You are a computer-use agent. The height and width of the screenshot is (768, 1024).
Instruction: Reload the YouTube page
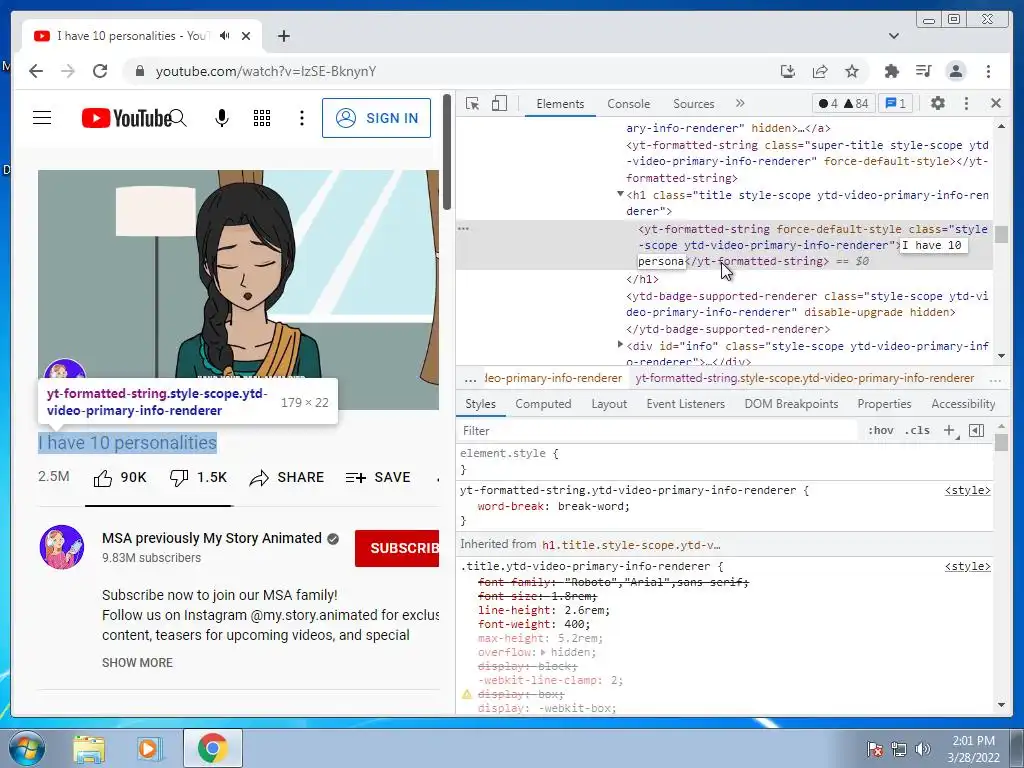(x=100, y=71)
